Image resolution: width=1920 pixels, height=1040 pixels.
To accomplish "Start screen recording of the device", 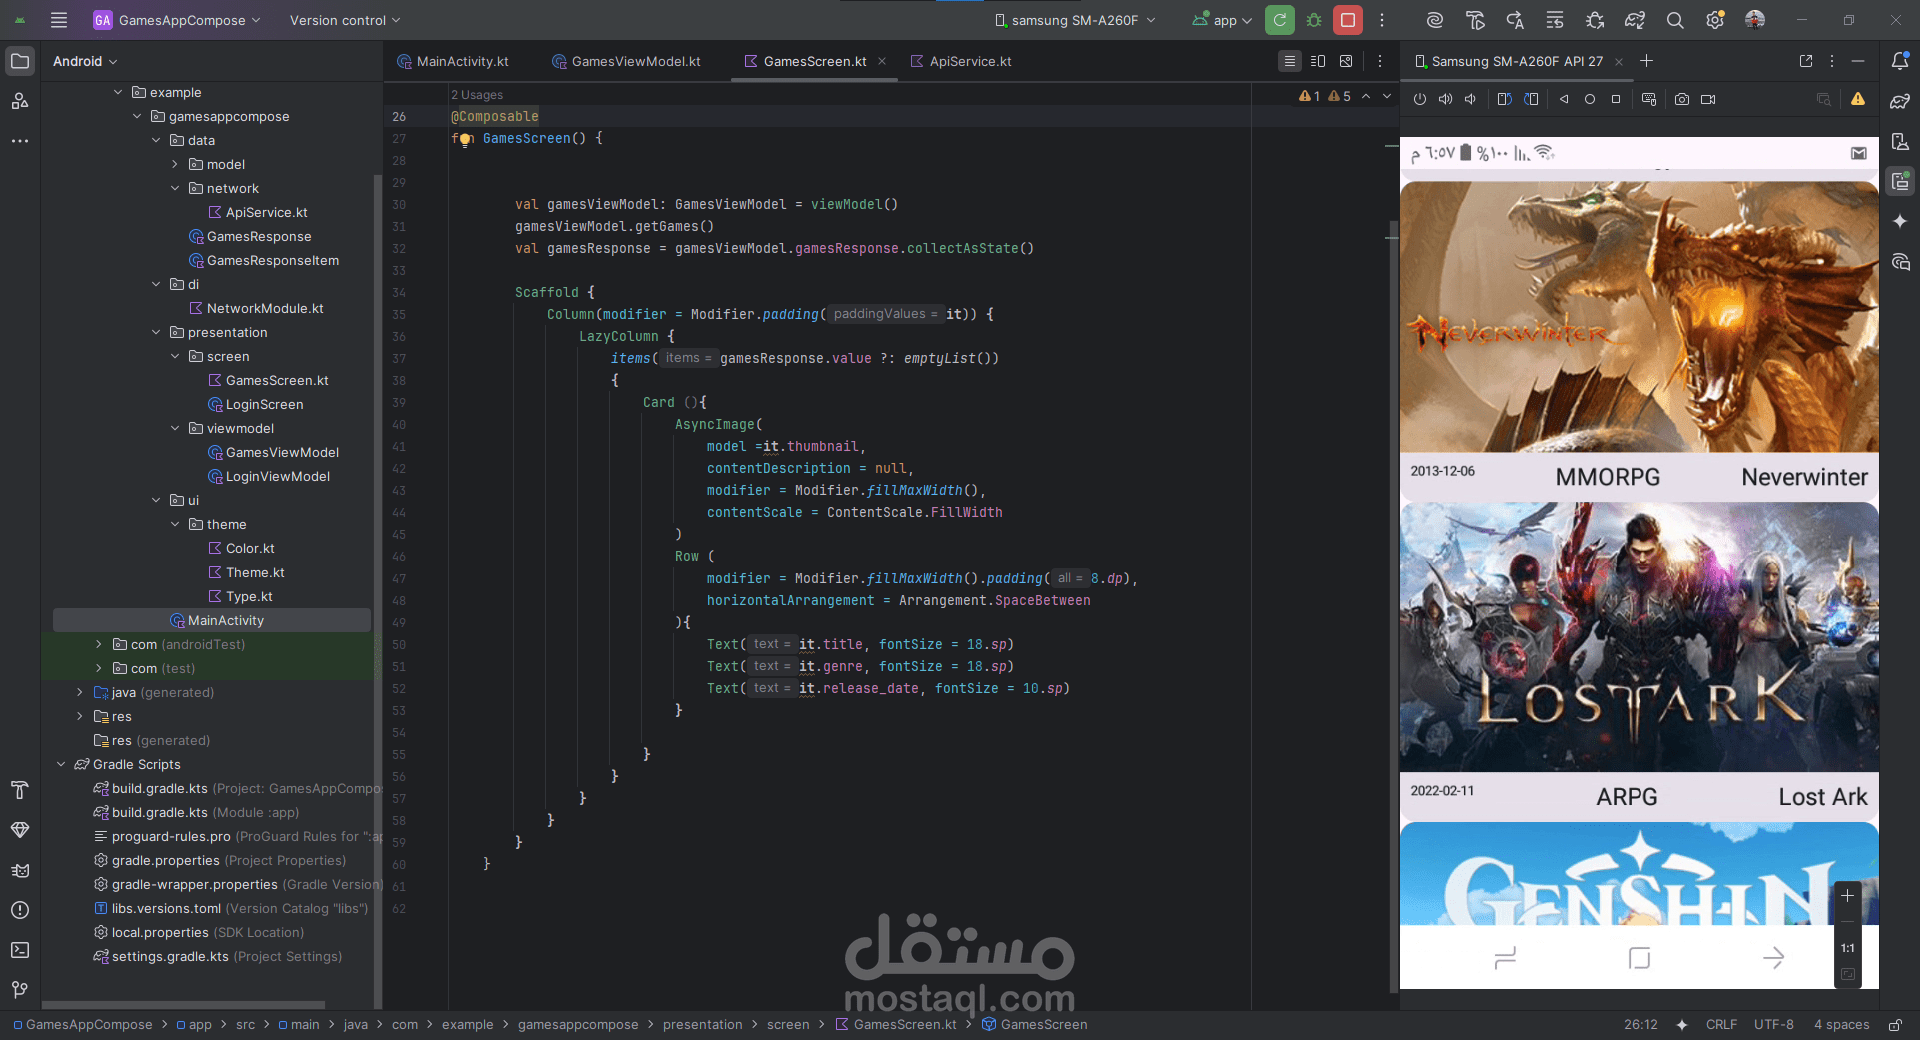I will click(x=1708, y=99).
